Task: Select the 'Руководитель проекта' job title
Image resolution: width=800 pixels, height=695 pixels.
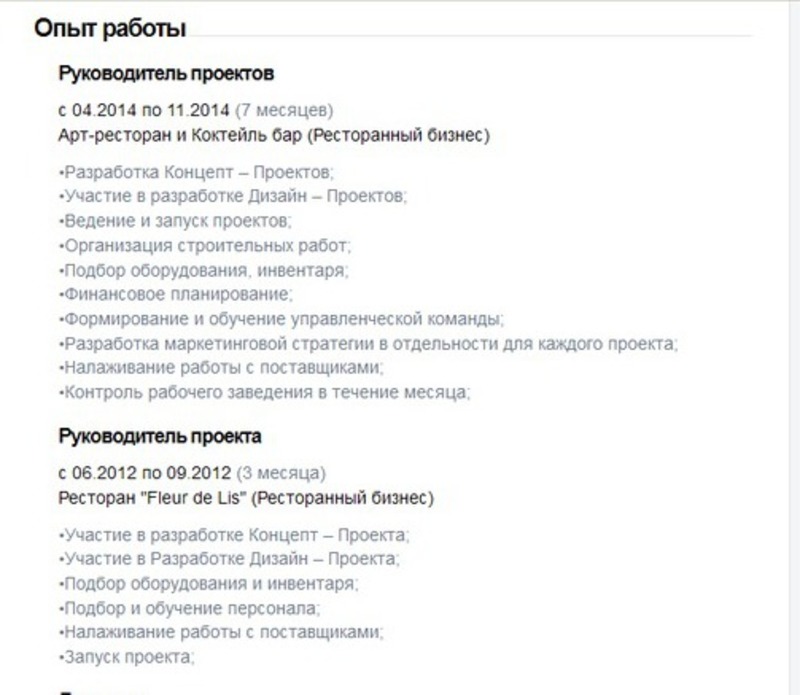Action: (x=160, y=437)
